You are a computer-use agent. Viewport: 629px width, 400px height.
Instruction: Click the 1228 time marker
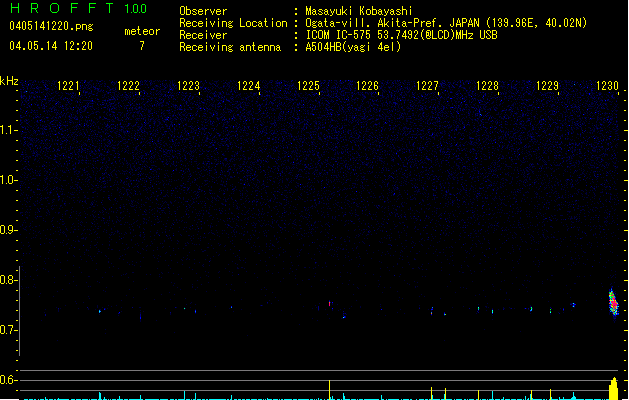[487, 86]
